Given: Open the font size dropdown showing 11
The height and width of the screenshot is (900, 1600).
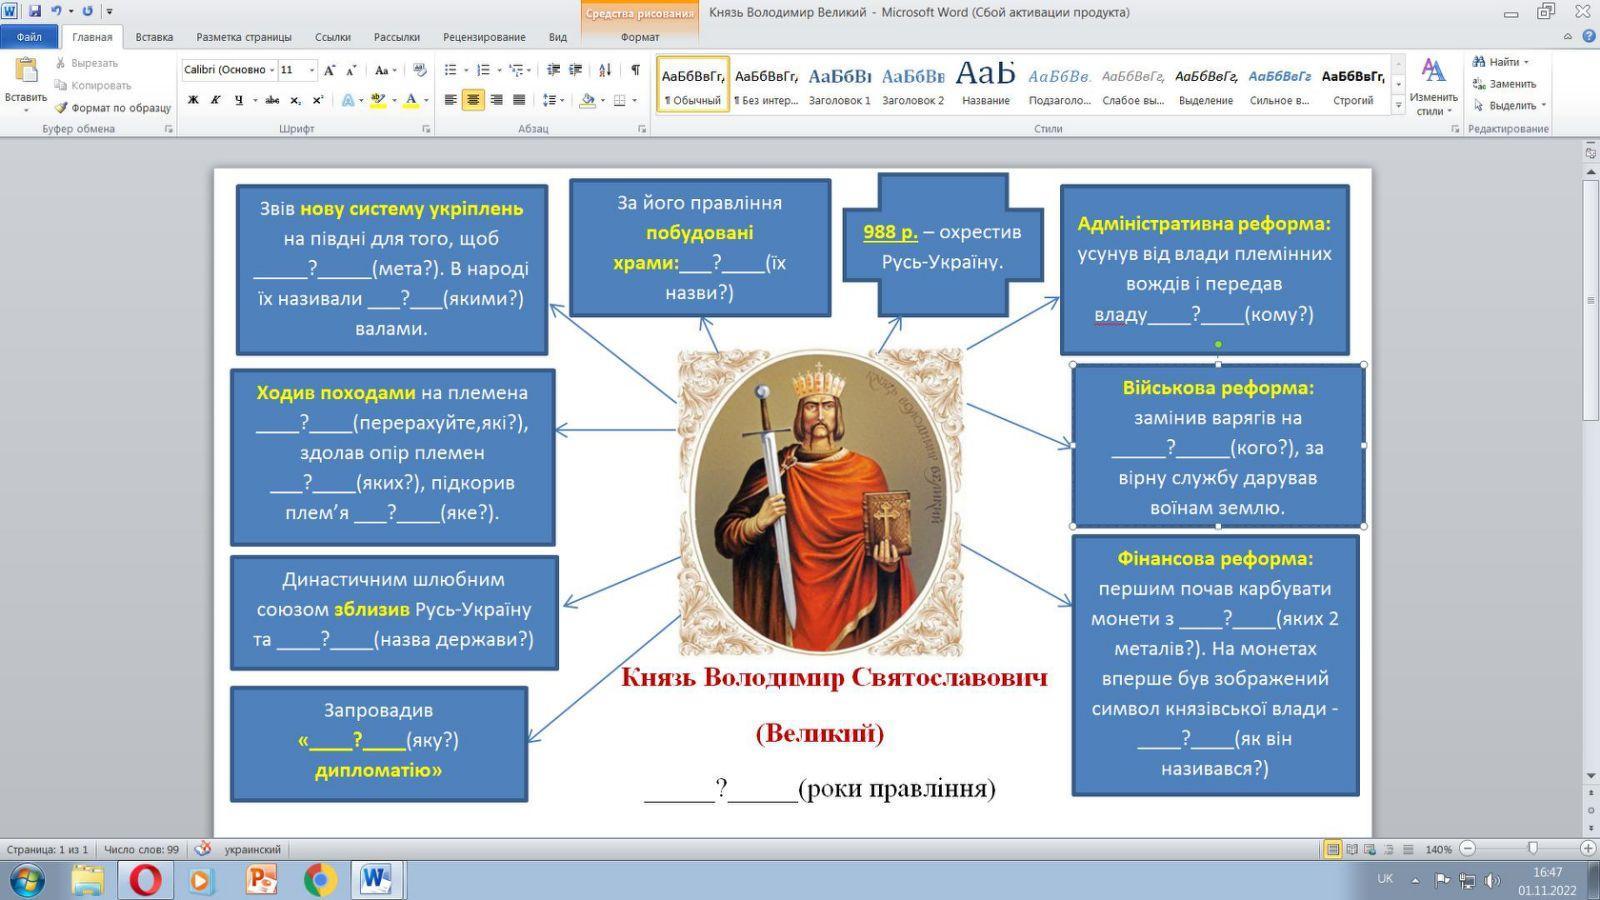Looking at the screenshot, I should click(x=311, y=70).
